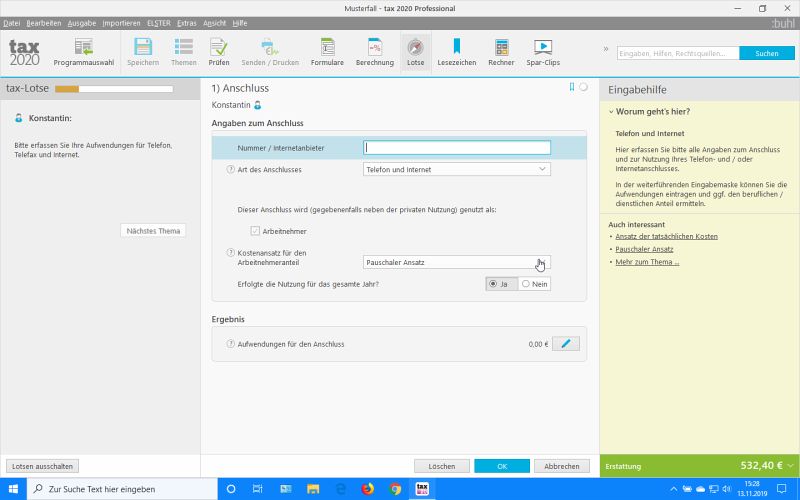This screenshot has height=500, width=800.
Task: Click the Nummer / Internetanbieter input field
Action: tap(457, 148)
